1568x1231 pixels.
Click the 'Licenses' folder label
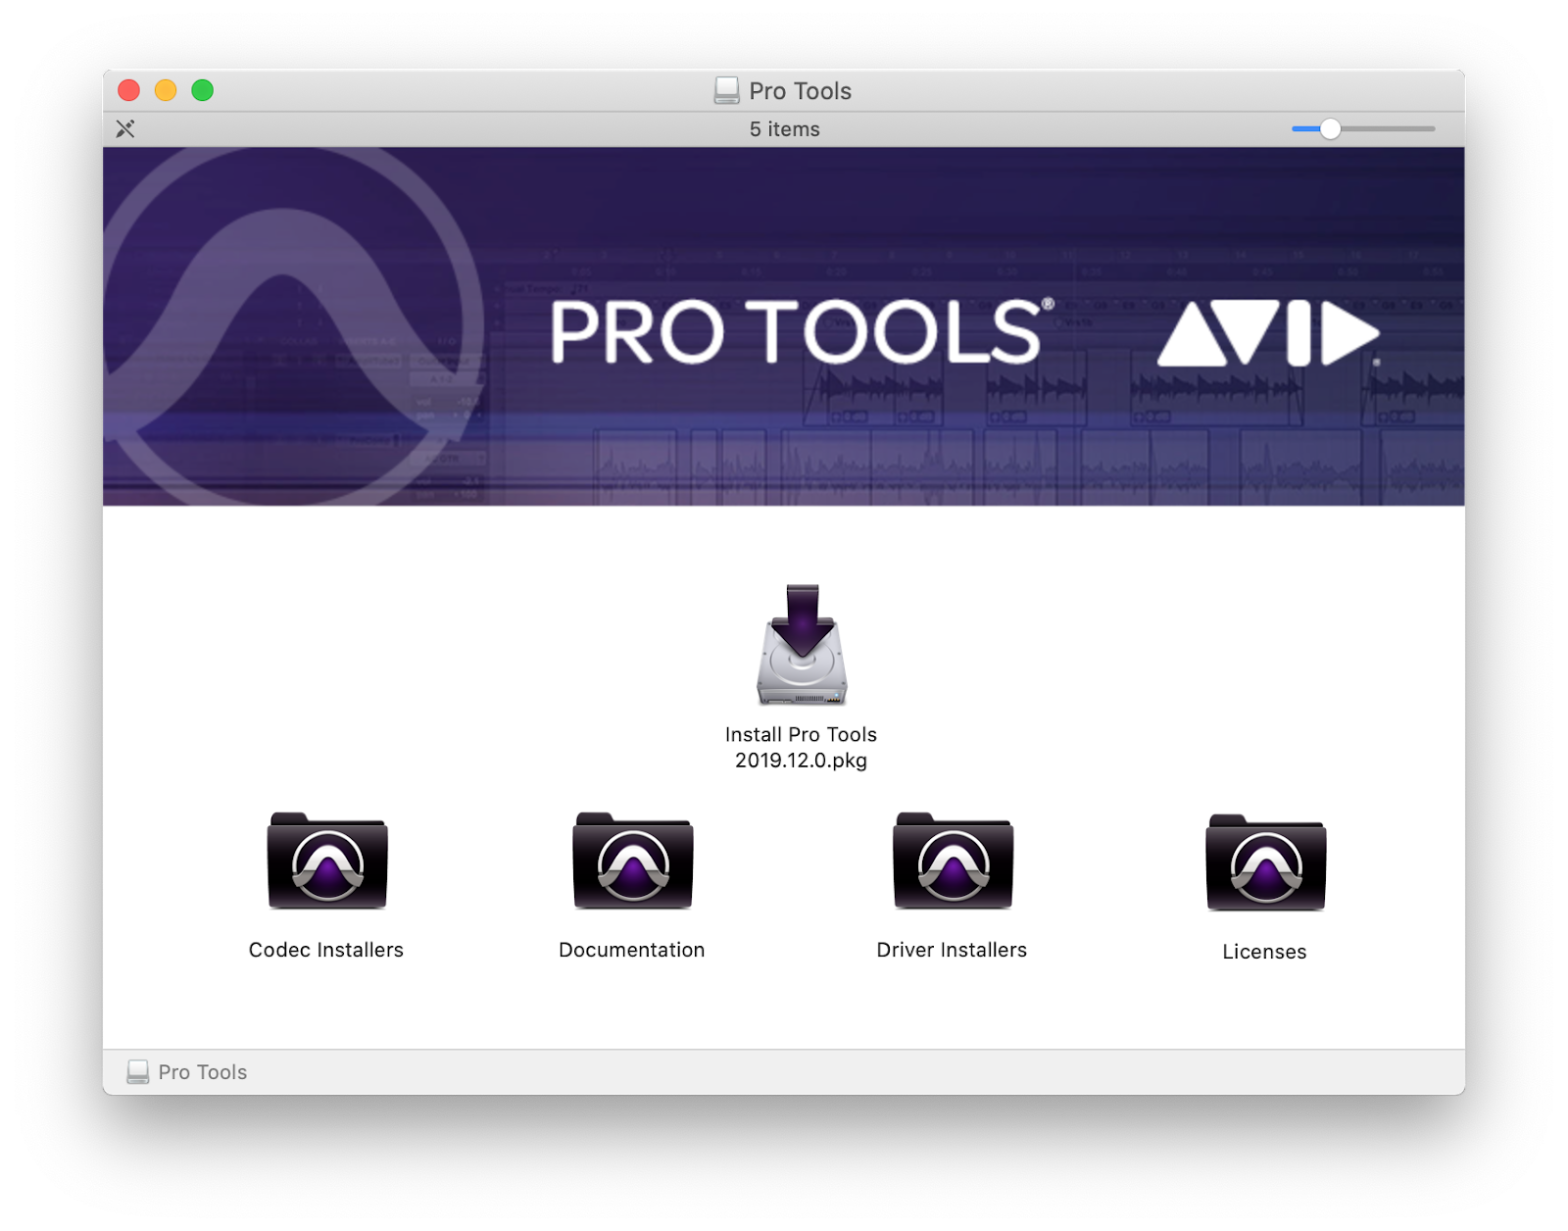(x=1265, y=952)
